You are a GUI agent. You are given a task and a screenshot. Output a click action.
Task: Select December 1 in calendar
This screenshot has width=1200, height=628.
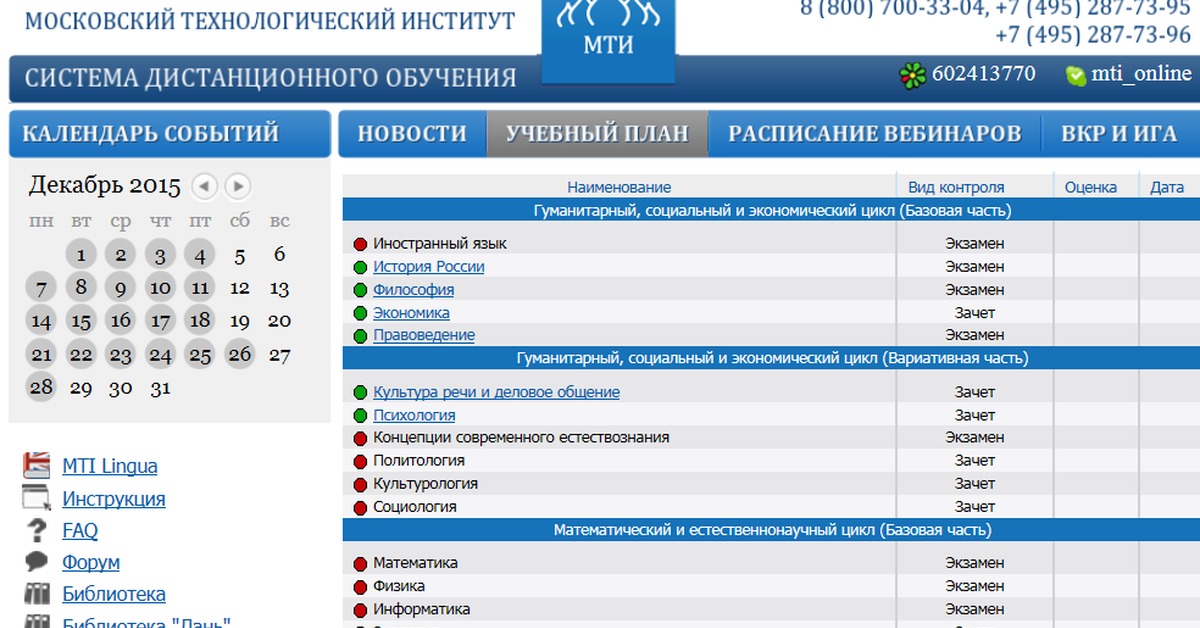(x=81, y=254)
